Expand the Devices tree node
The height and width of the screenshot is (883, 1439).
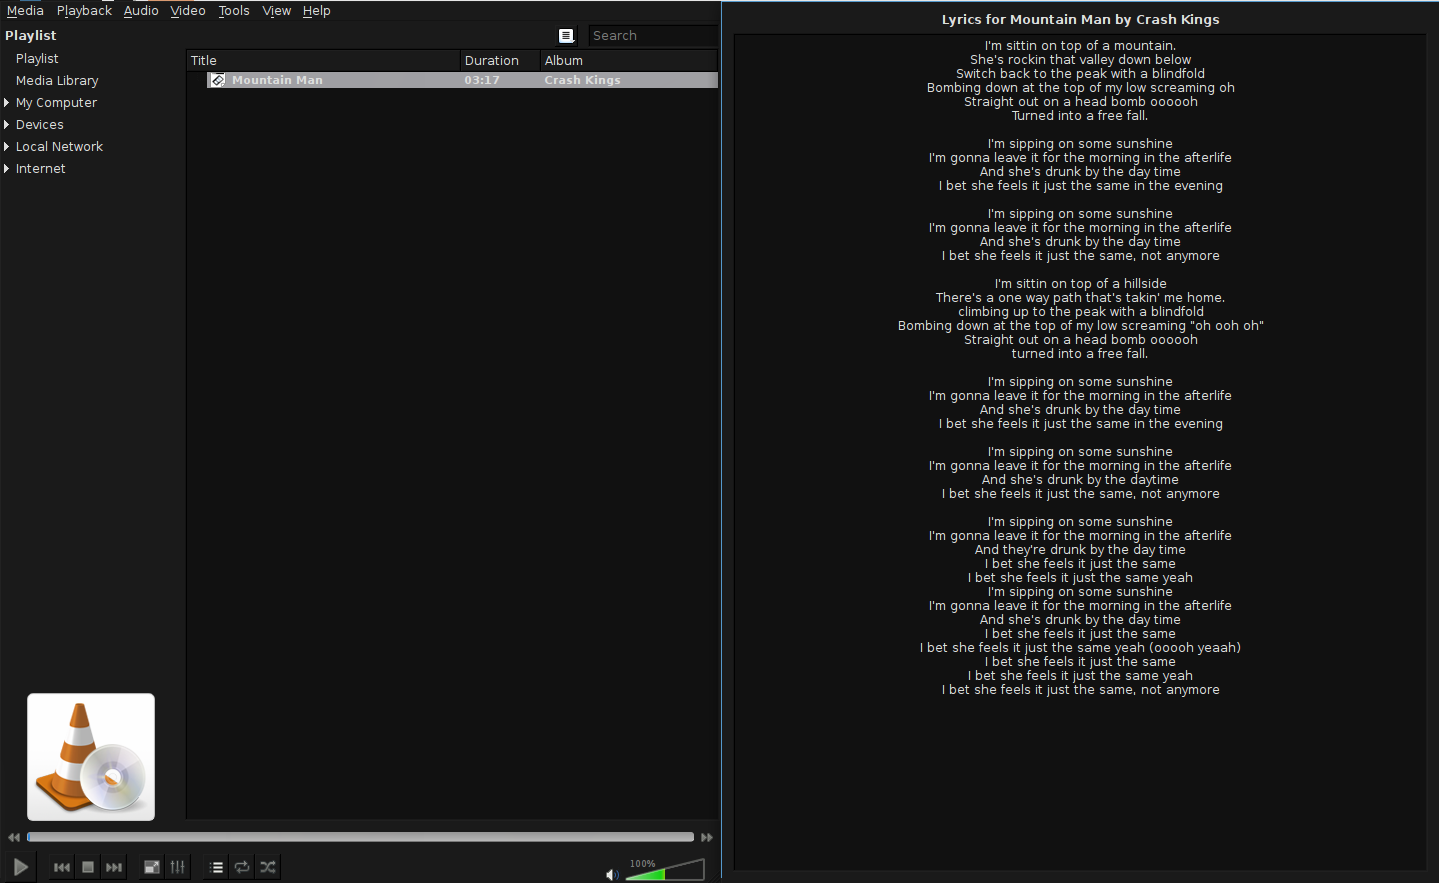tap(7, 125)
